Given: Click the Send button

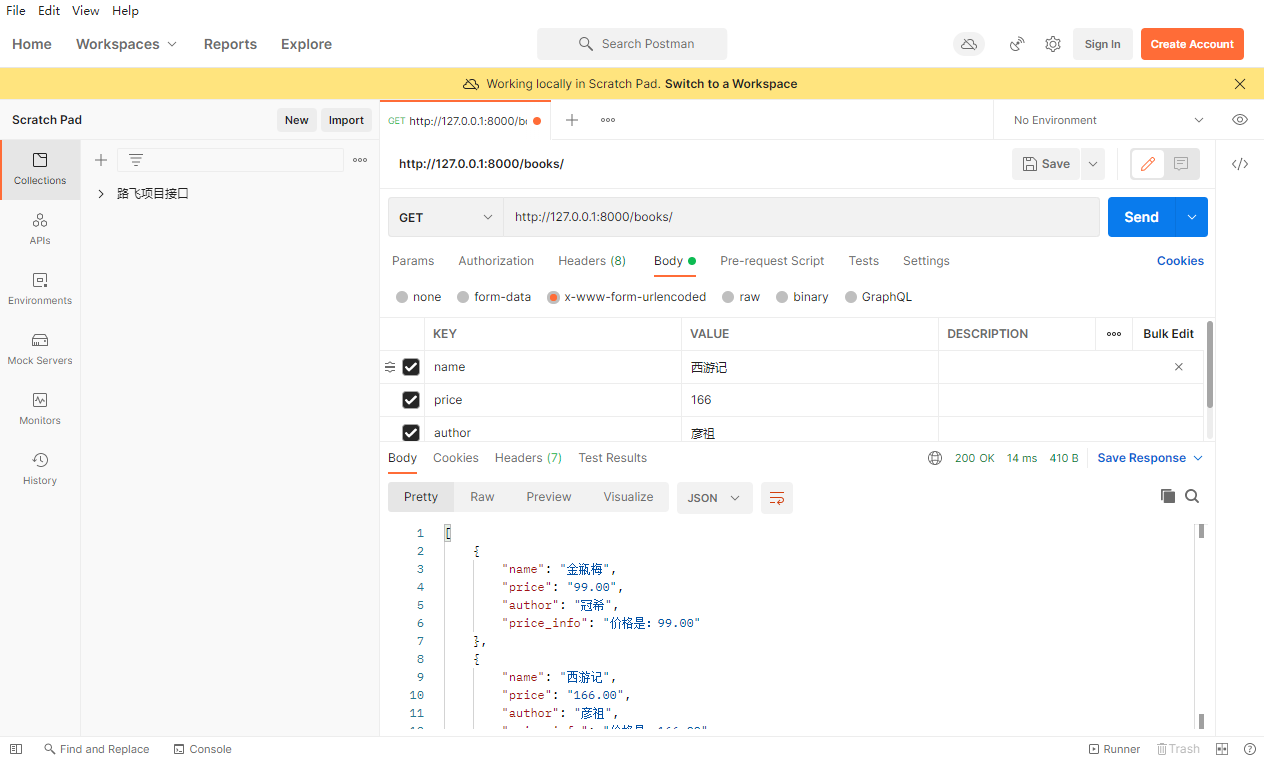Looking at the screenshot, I should (1141, 217).
